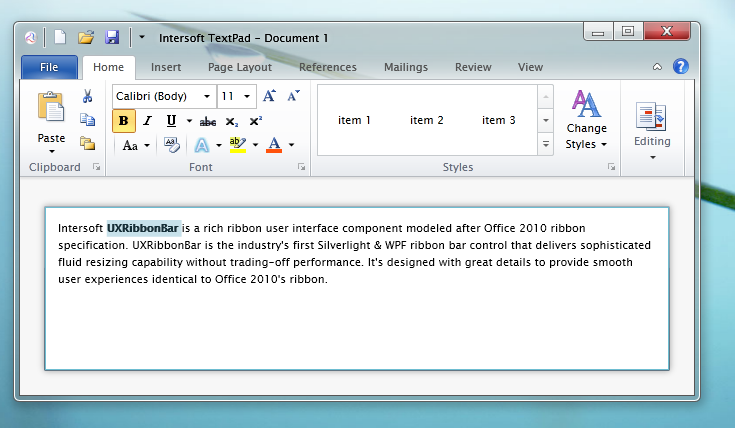Open the Editing group menu
This screenshot has height=428, width=735.
click(652, 130)
